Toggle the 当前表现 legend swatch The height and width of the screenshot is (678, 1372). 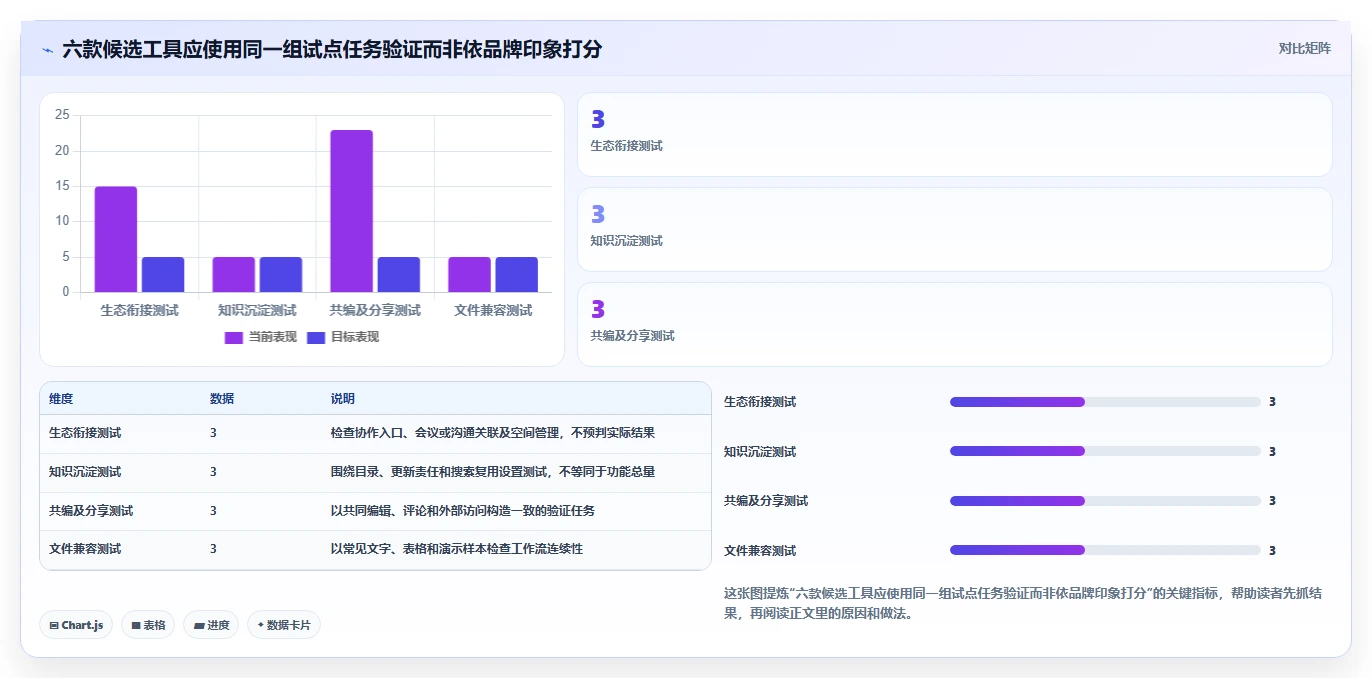pos(234,337)
